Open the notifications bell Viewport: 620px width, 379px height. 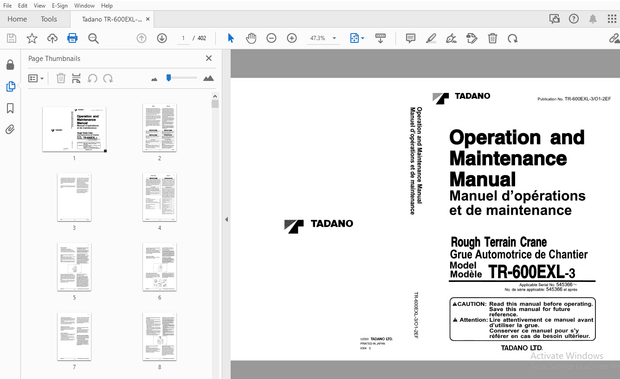coord(593,19)
